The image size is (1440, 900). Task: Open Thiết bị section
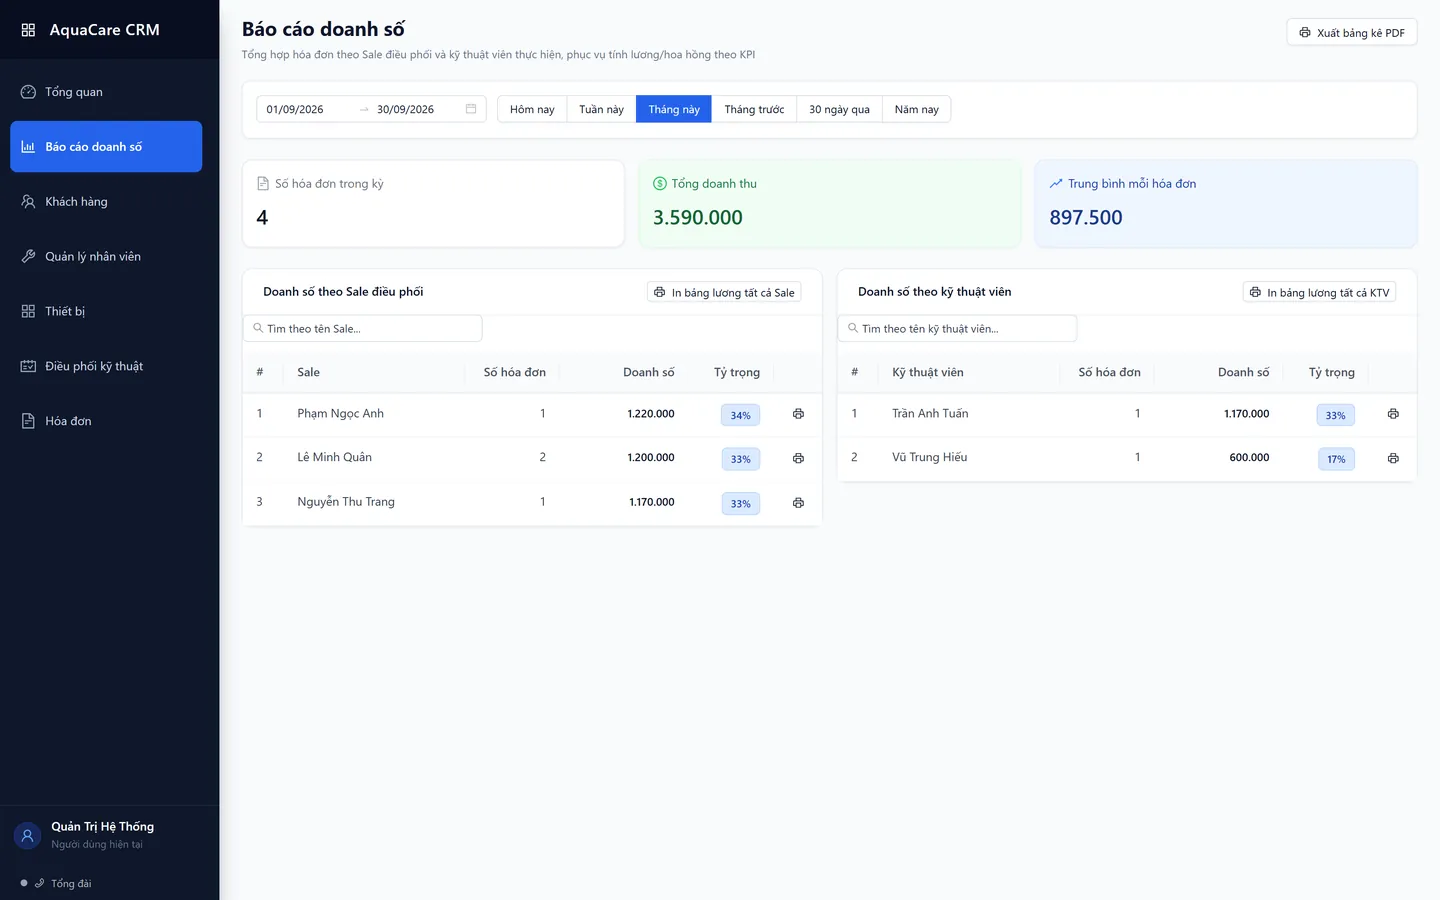106,312
